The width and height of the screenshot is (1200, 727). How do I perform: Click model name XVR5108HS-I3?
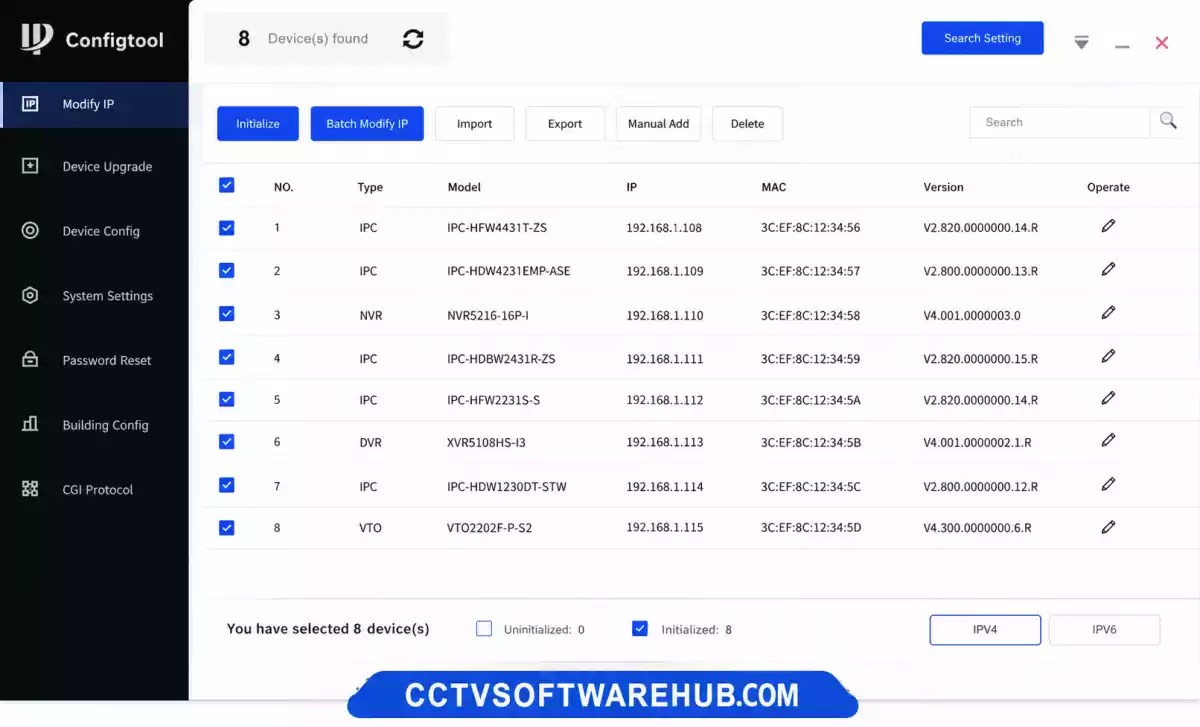485,442
